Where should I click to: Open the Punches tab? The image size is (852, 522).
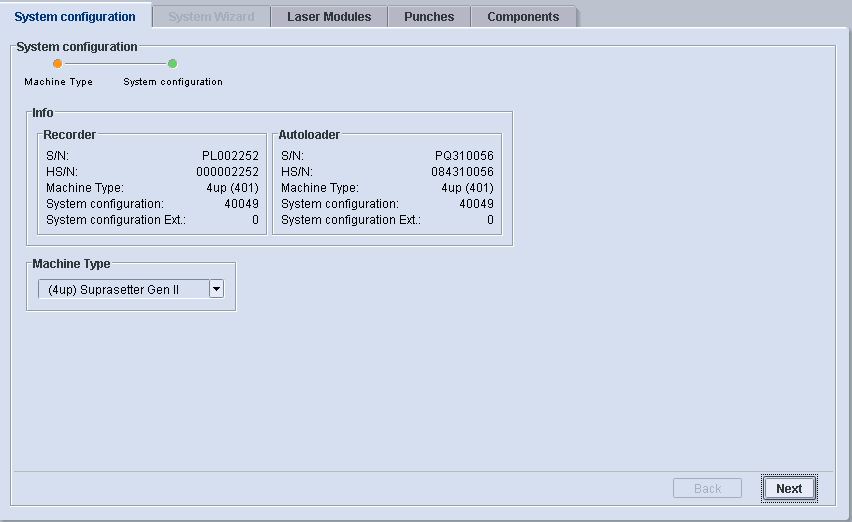[x=429, y=17]
